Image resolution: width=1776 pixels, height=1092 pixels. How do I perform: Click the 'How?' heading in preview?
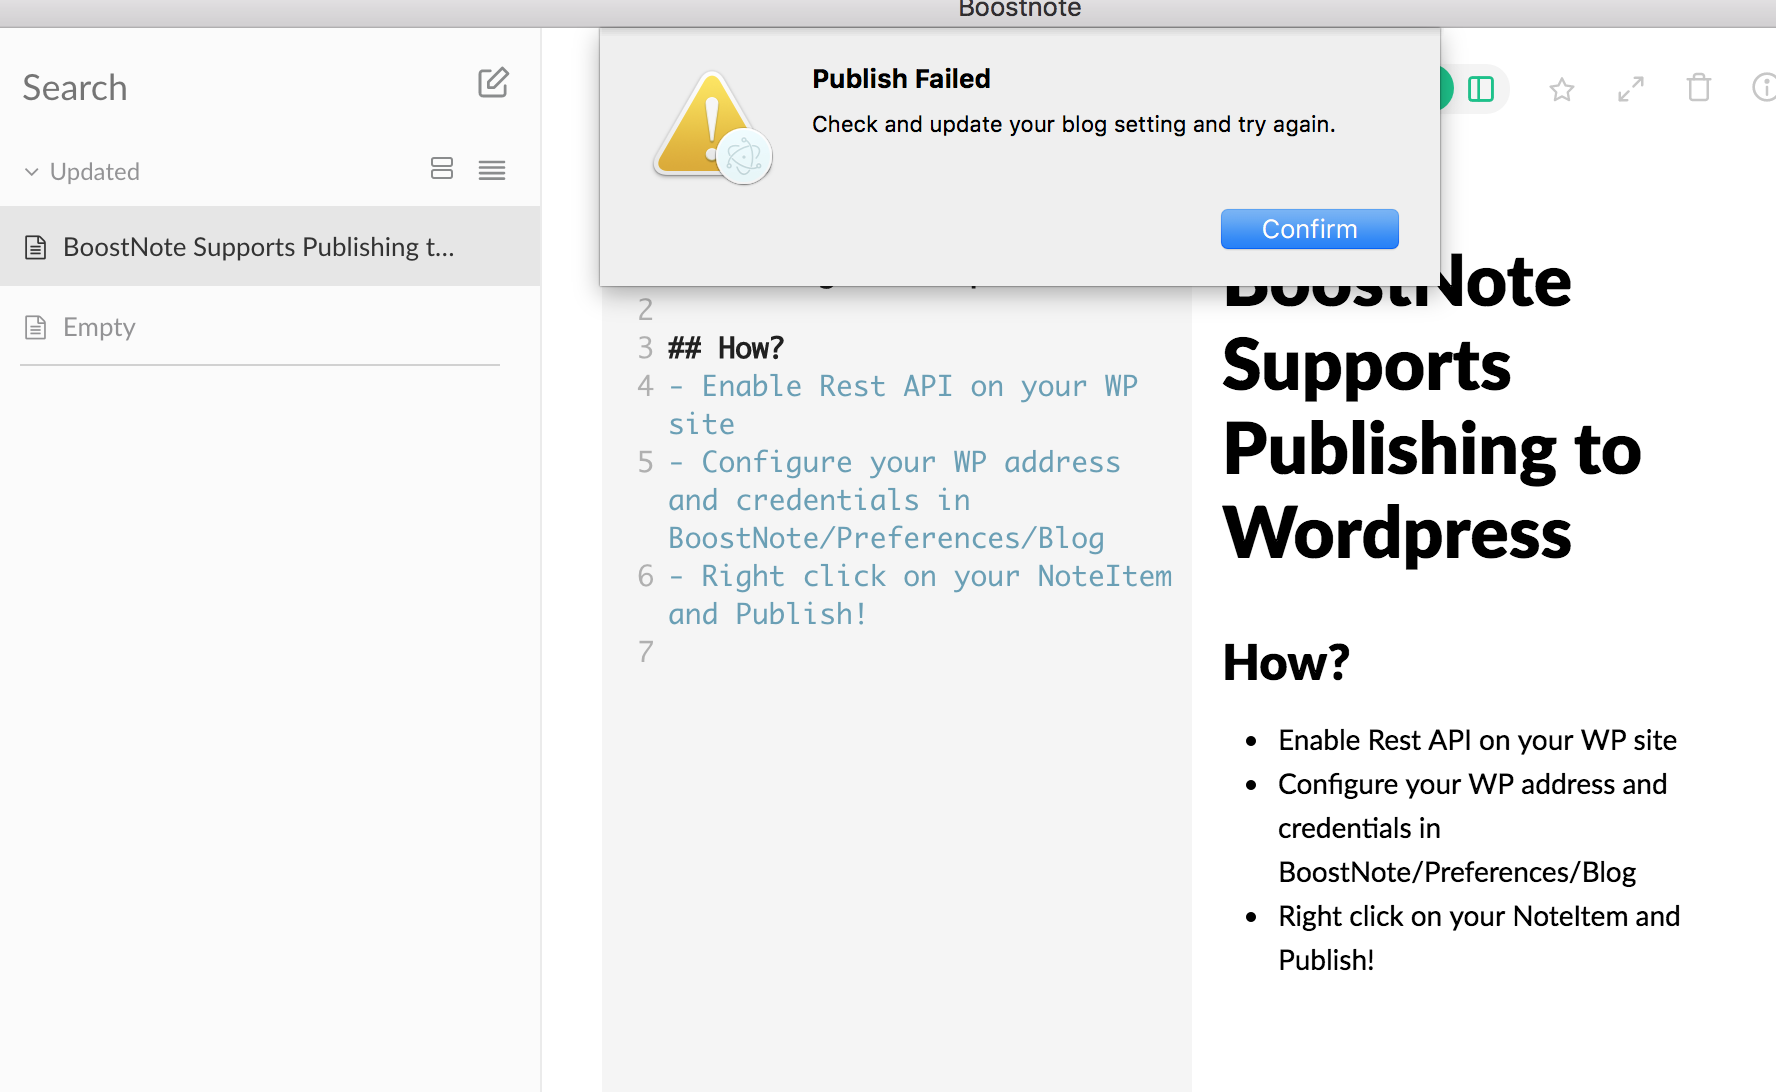click(x=1286, y=662)
